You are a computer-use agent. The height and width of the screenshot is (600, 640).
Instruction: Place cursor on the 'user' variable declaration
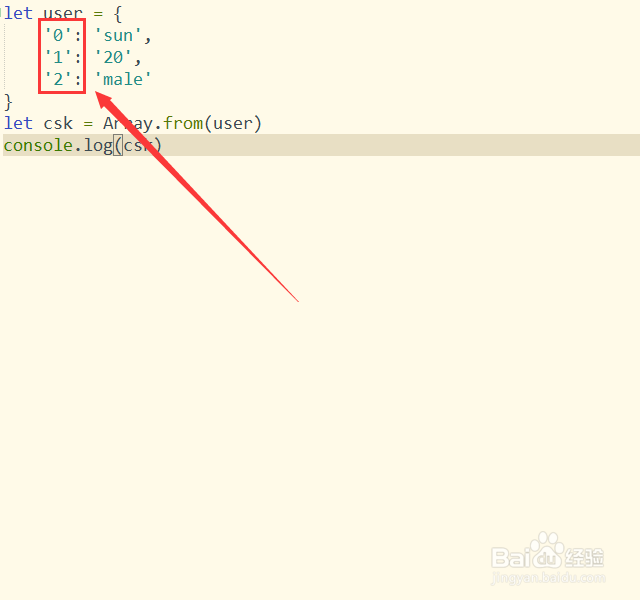tap(63, 13)
